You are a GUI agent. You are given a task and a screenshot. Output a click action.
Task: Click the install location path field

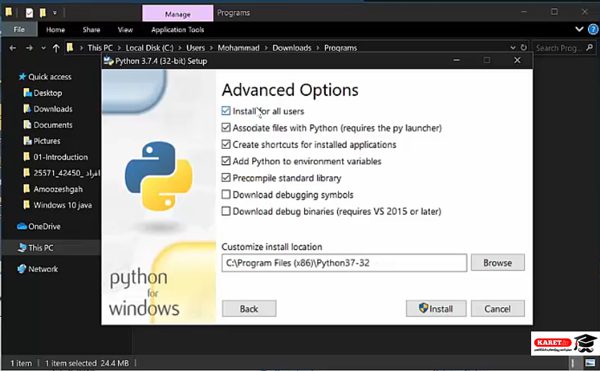point(344,263)
